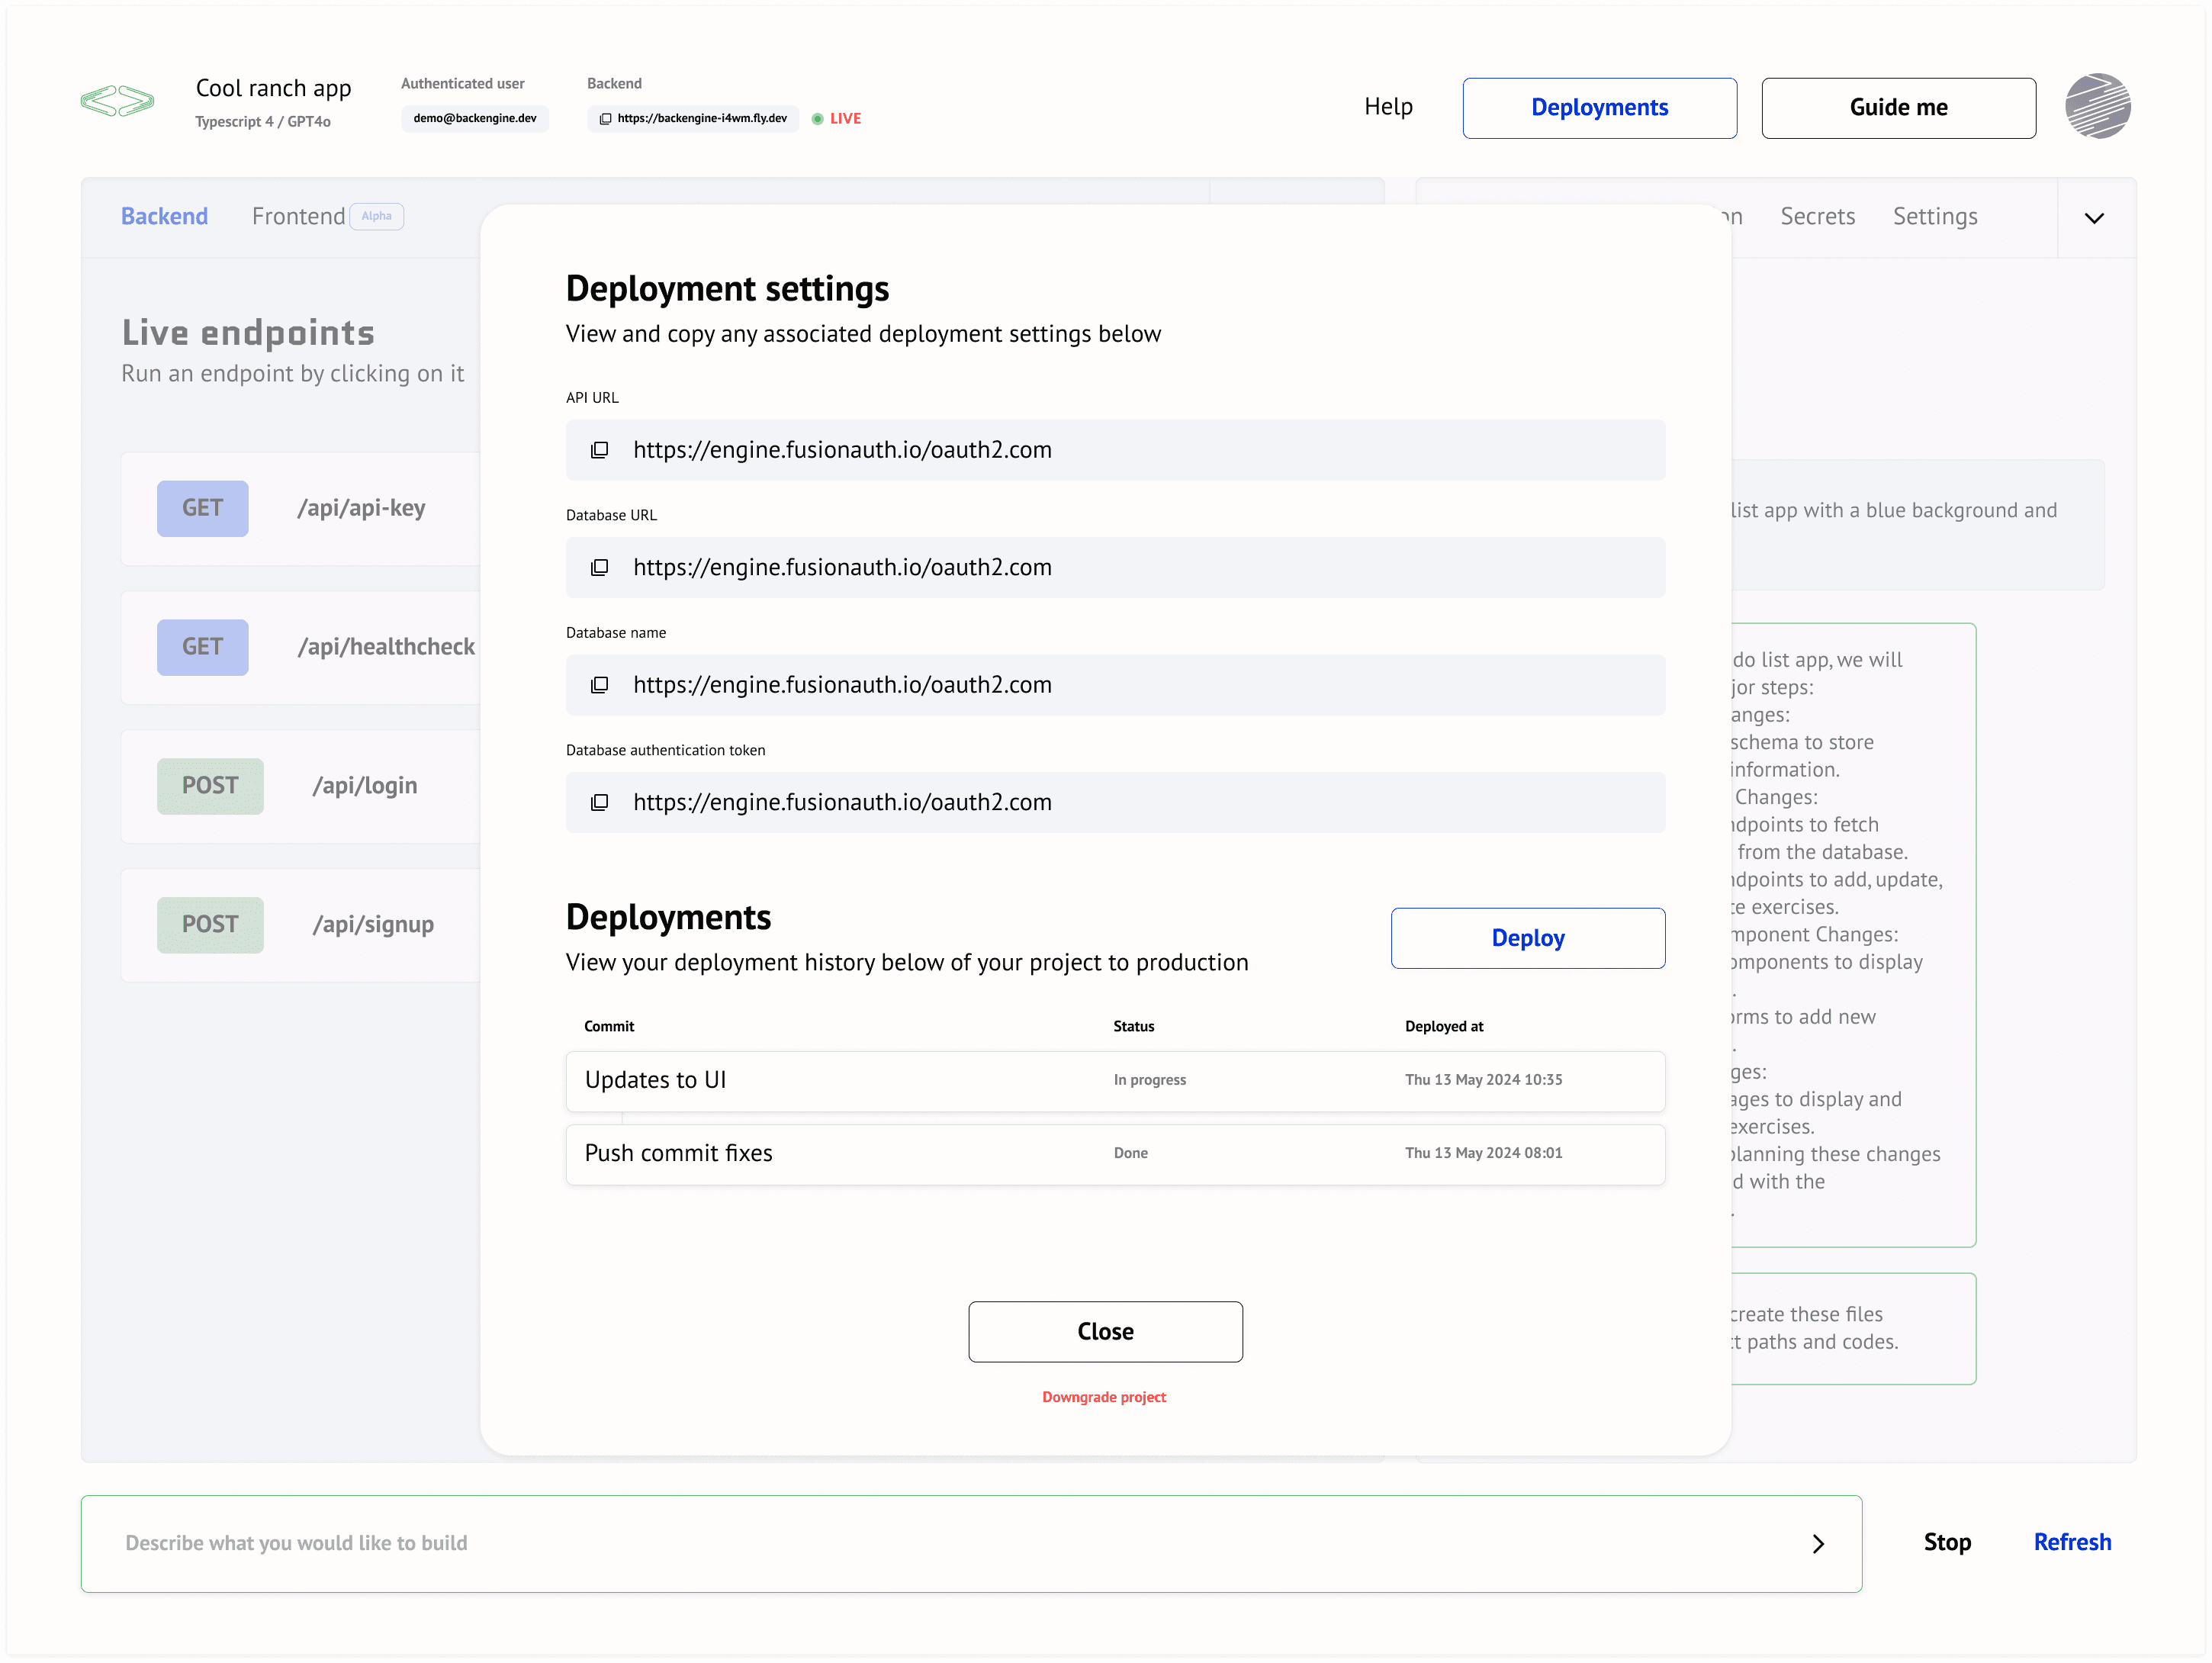This screenshot has height=1663, width=2212.
Task: Switch to the Backend tab
Action: [x=164, y=216]
